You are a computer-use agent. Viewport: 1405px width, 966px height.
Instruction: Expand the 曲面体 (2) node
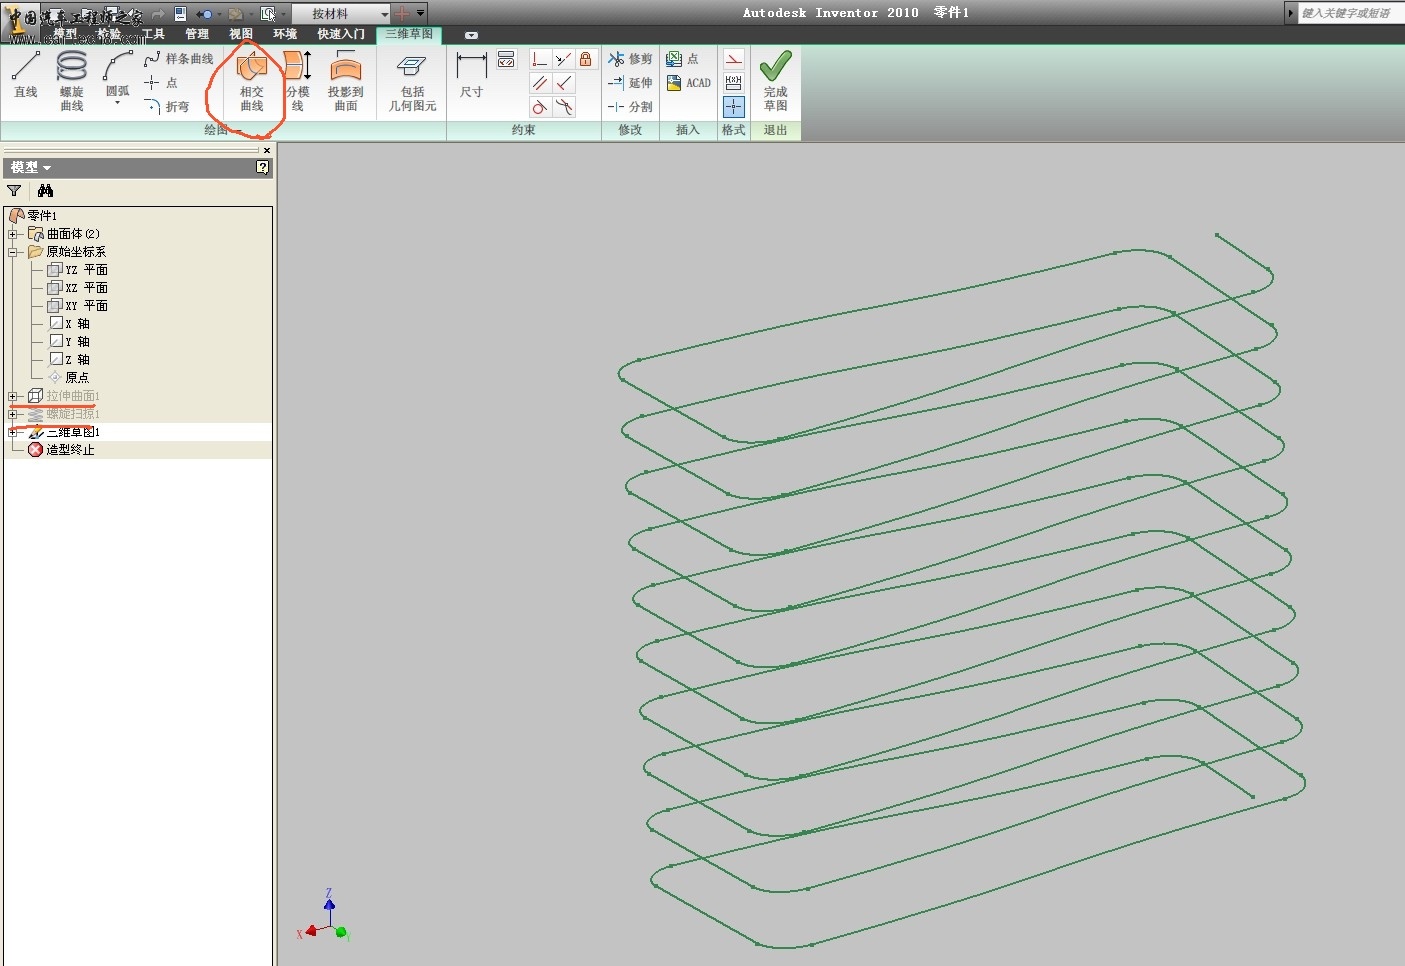point(13,234)
